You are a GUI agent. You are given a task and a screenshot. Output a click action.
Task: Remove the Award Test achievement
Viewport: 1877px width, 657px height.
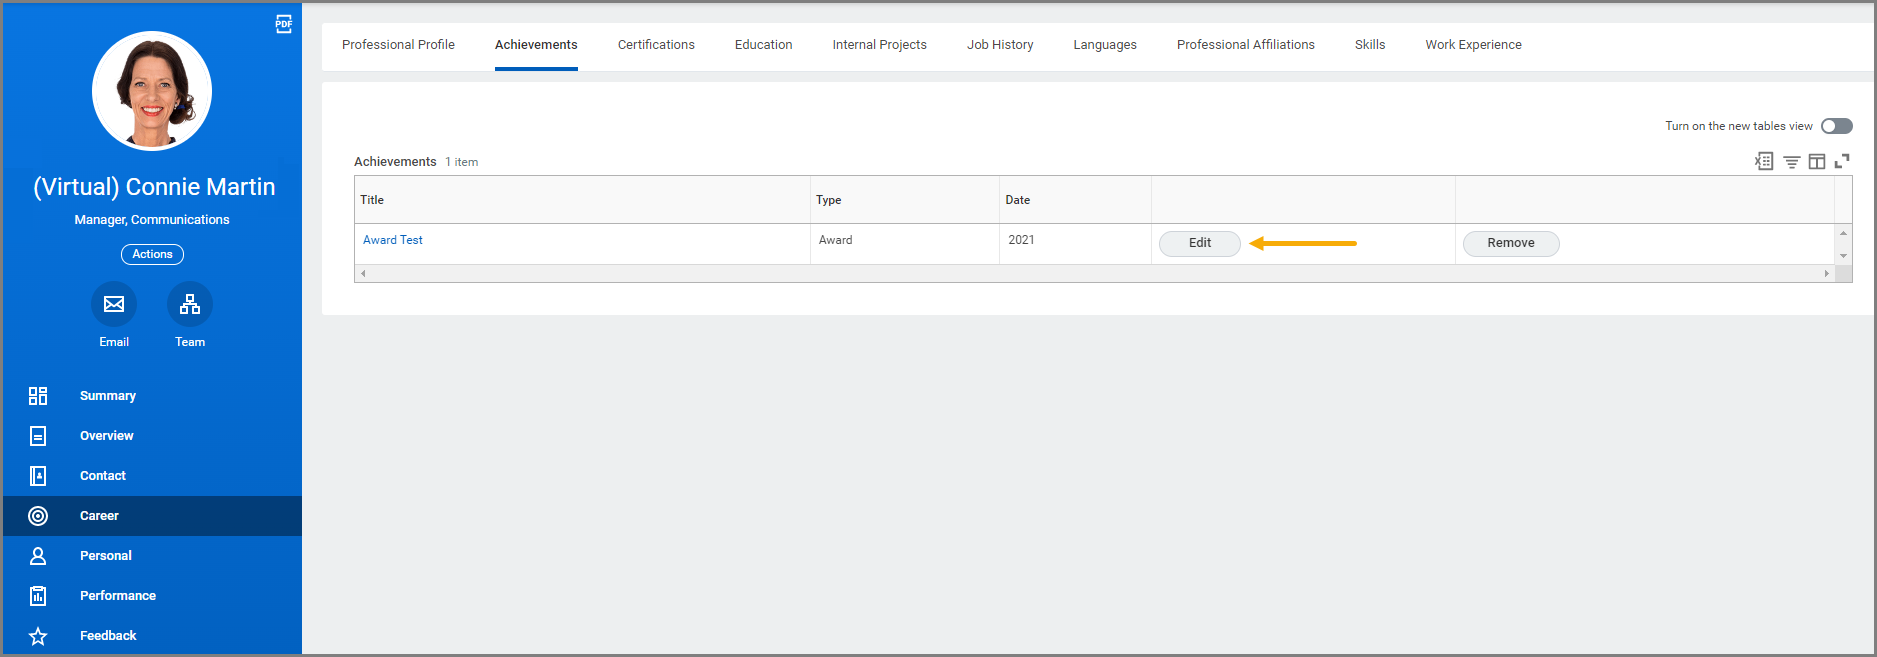tap(1510, 243)
